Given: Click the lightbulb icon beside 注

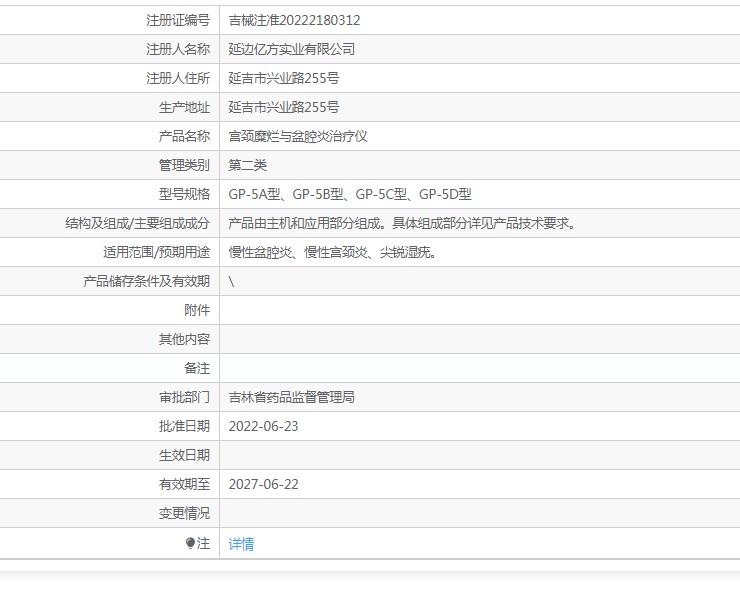Looking at the screenshot, I should (190, 543).
